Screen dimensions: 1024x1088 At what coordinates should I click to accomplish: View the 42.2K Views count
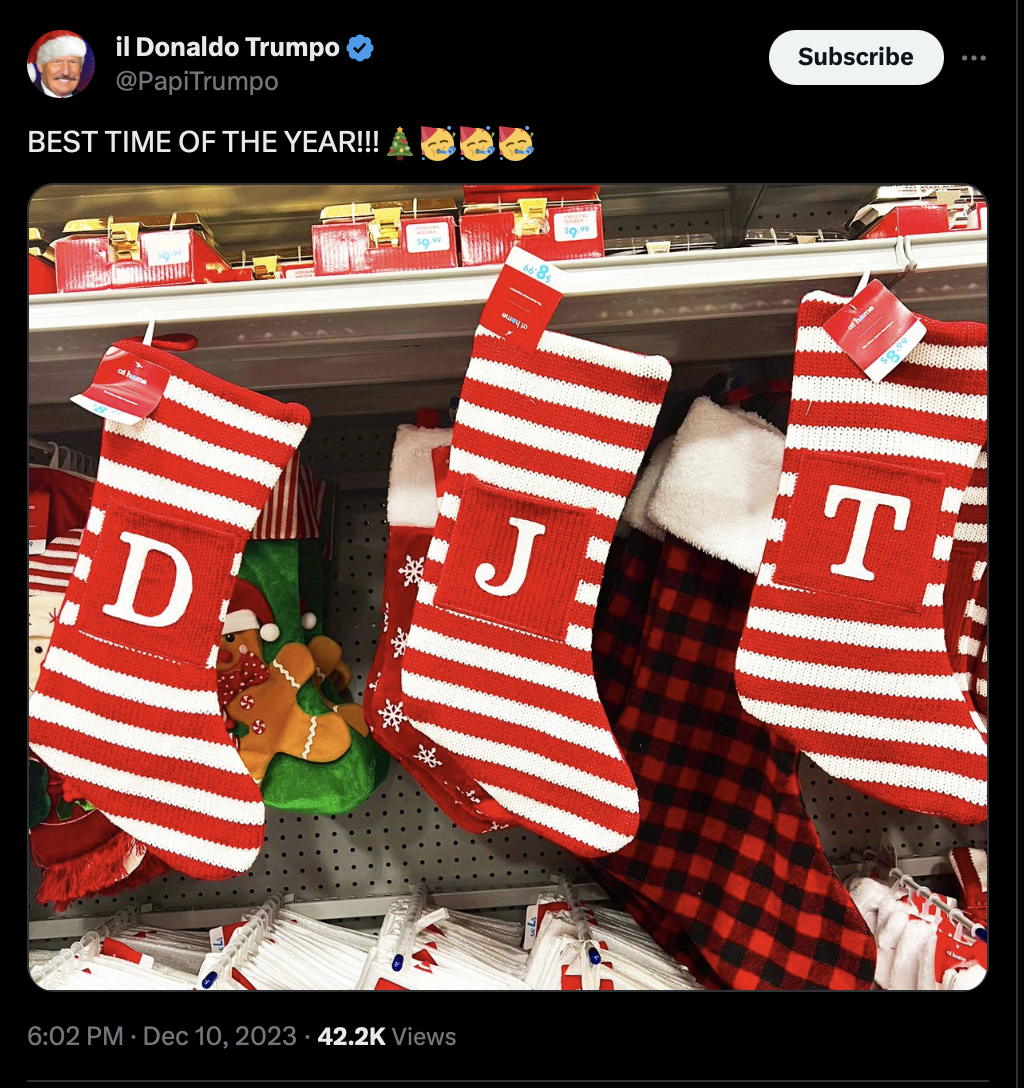(386, 1036)
